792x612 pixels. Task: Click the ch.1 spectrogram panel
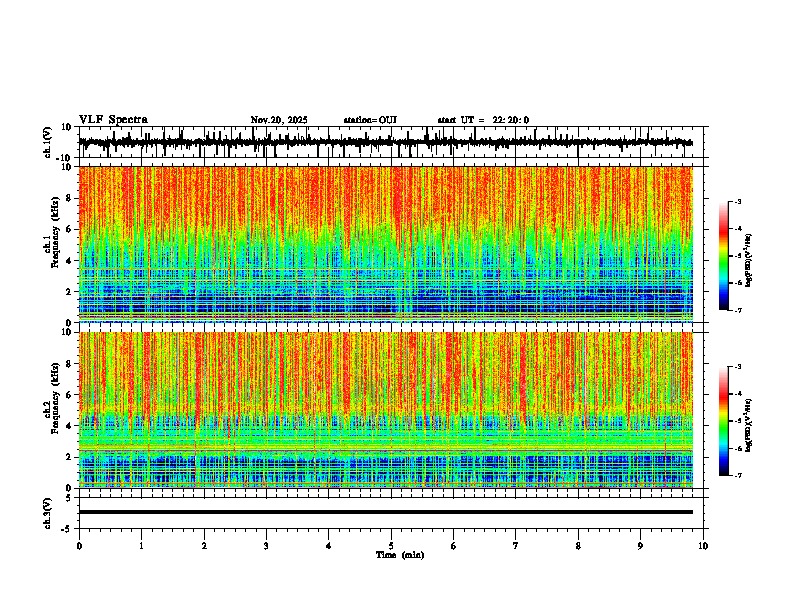tap(385, 244)
